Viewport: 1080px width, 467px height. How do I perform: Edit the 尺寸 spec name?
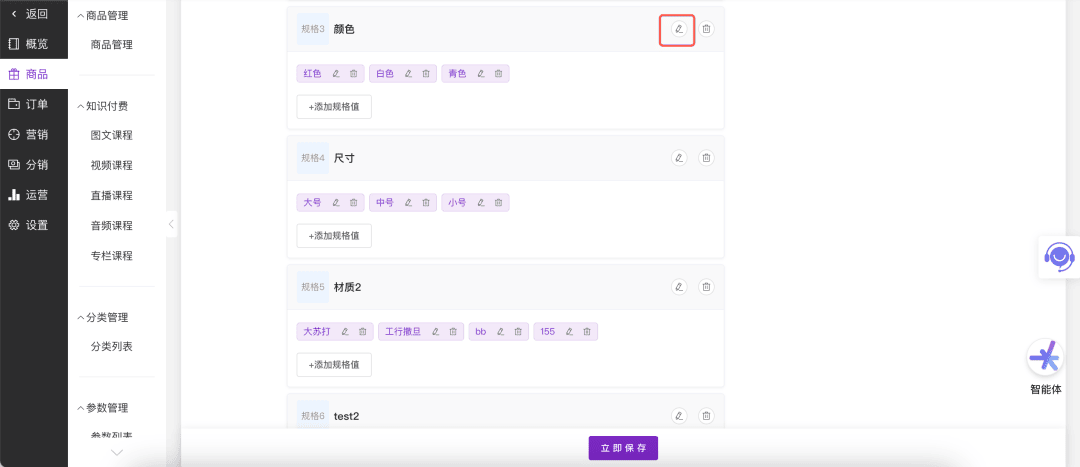[679, 158]
